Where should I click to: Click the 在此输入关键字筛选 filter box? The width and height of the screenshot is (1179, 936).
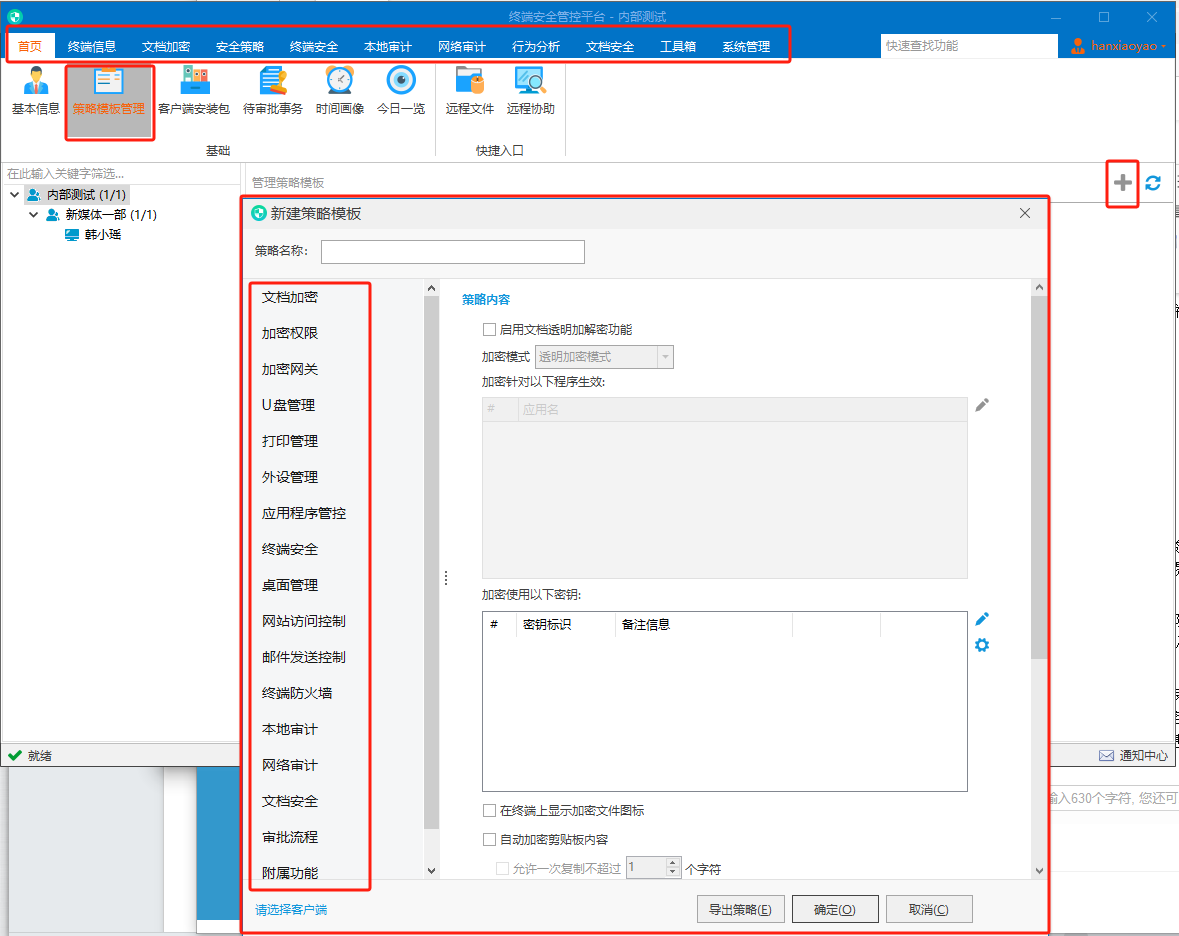120,174
